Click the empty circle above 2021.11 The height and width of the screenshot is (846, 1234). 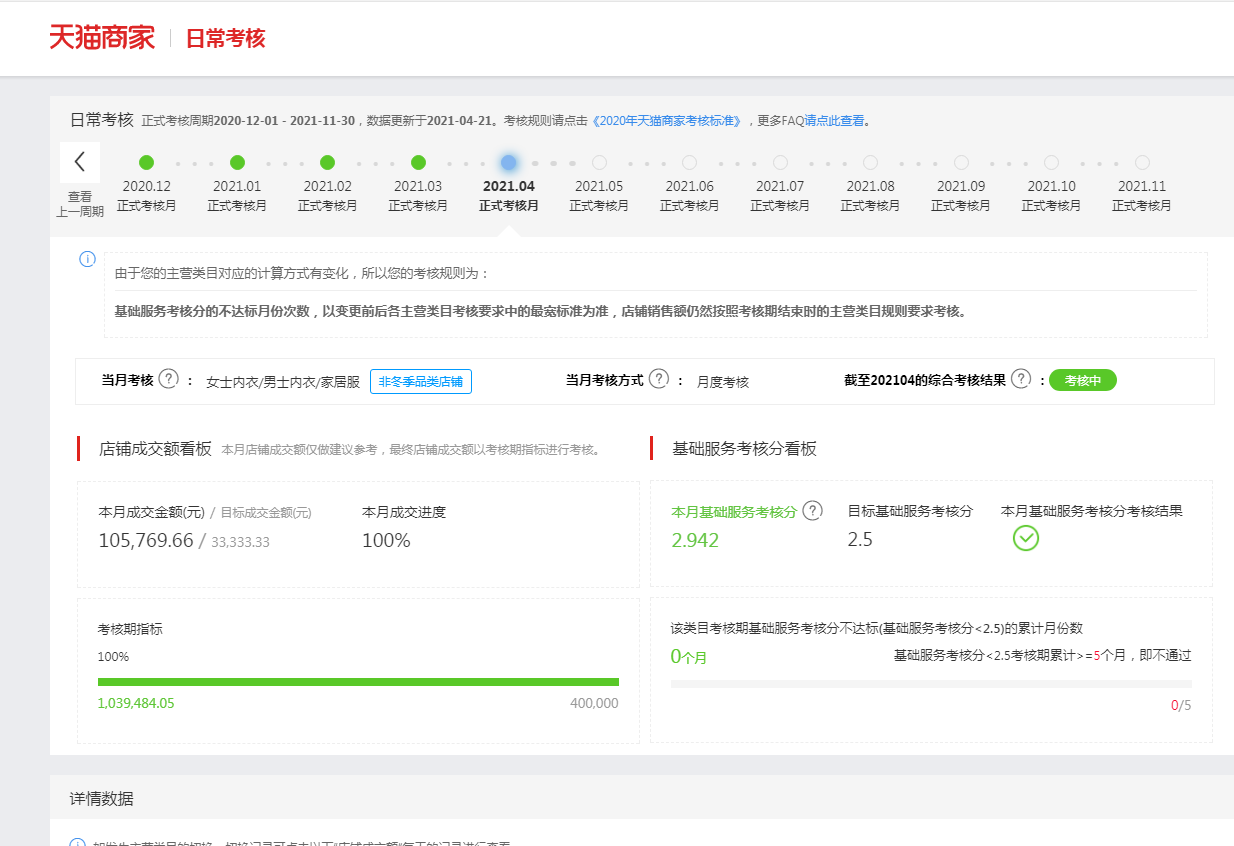1142,162
